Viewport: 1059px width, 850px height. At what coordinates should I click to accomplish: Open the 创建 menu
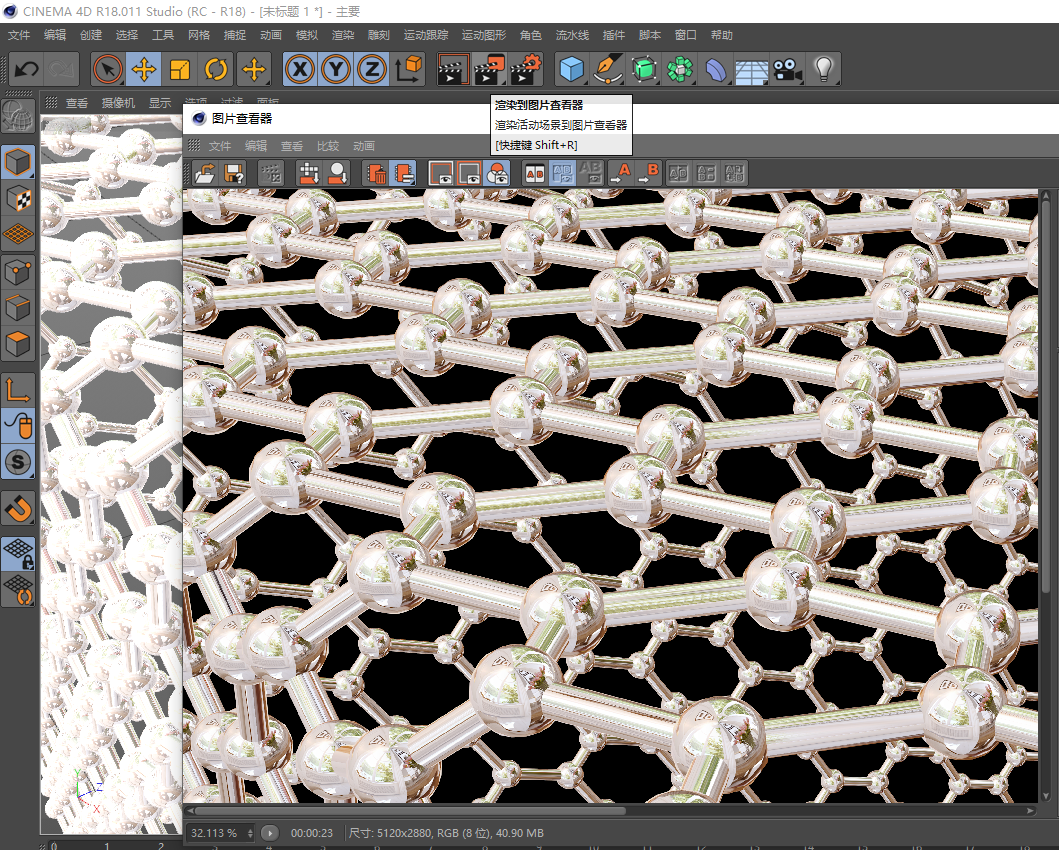coord(91,35)
